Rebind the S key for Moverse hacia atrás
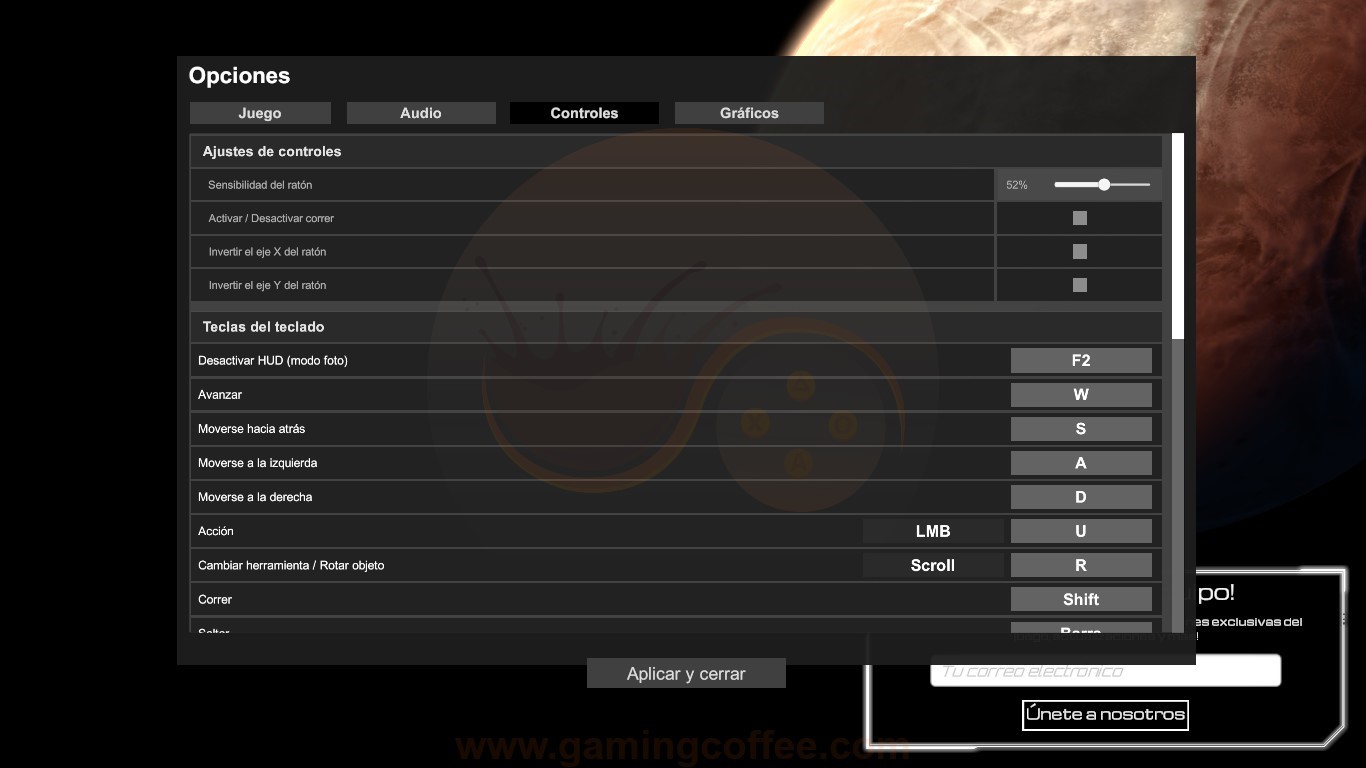This screenshot has width=1366, height=768. coord(1081,428)
